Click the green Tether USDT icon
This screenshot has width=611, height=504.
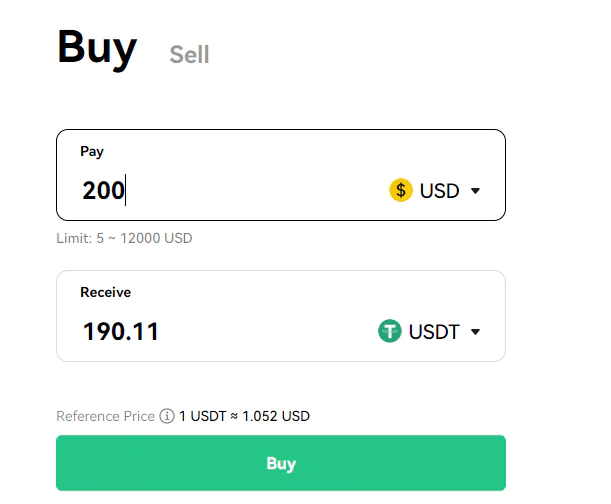[x=390, y=331]
